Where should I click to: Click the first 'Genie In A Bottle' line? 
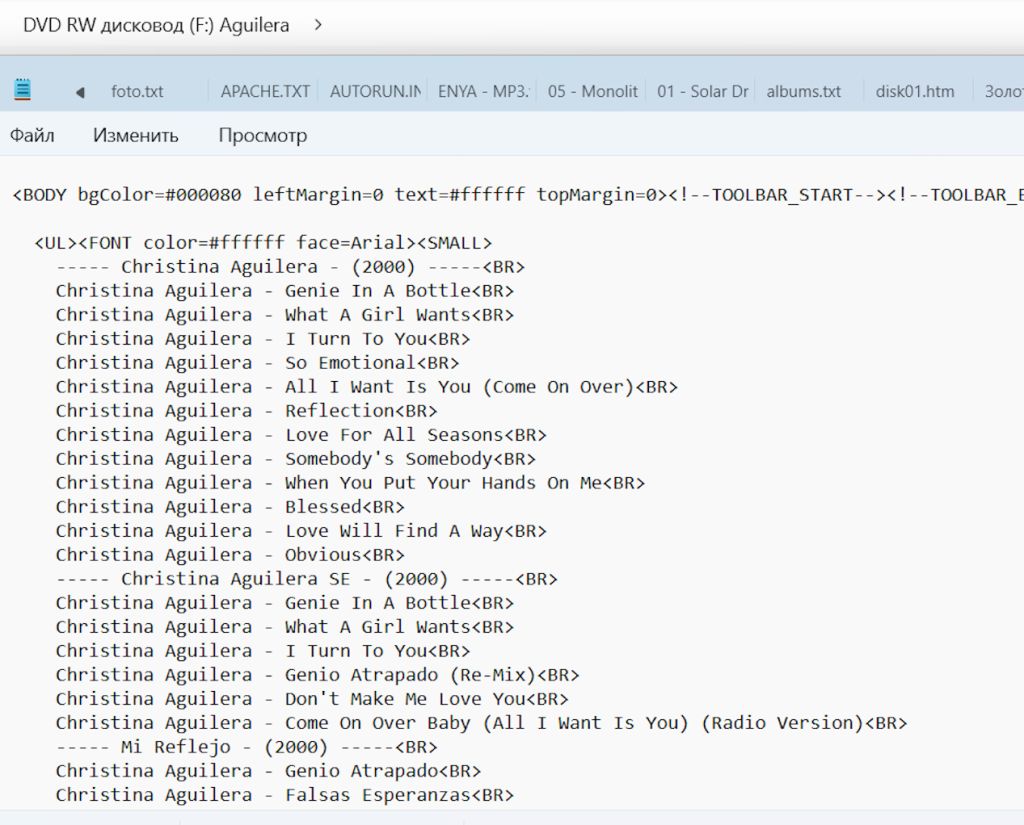[285, 291]
